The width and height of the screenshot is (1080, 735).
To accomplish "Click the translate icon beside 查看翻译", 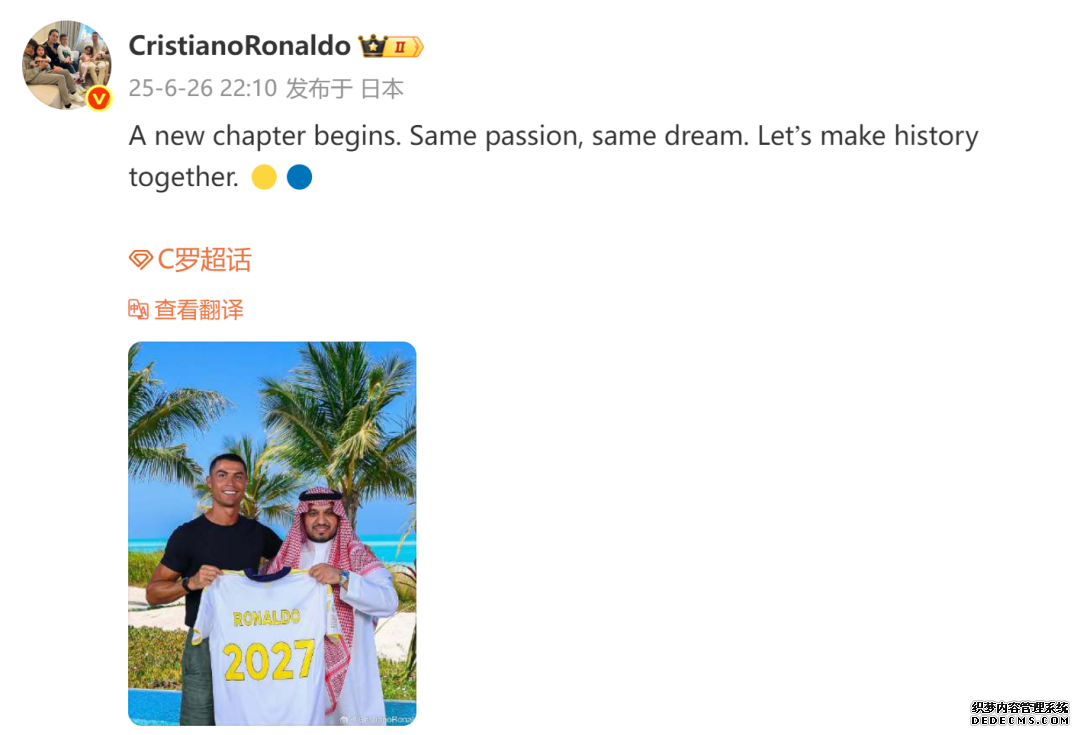I will tap(138, 309).
